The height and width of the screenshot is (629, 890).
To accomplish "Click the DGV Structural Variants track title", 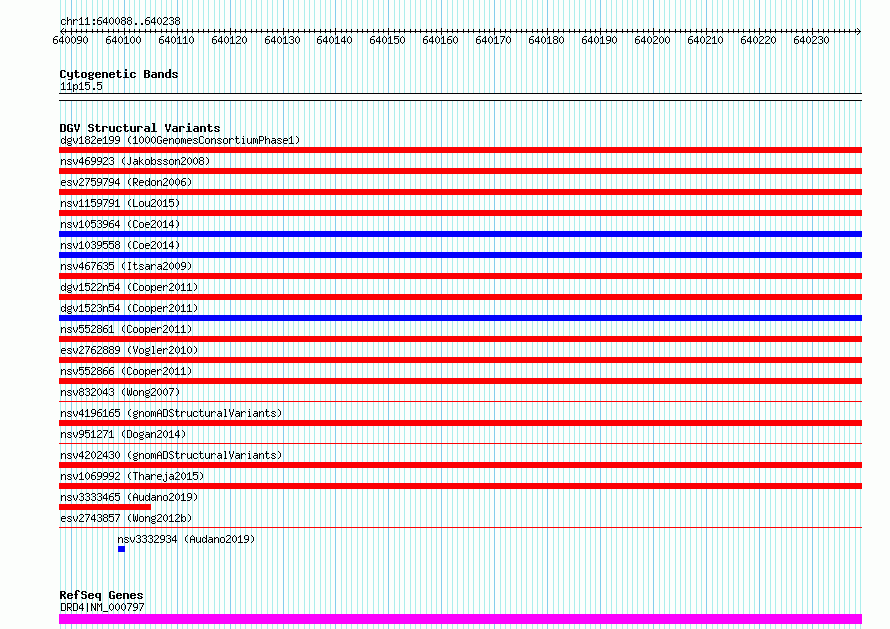I will click(140, 128).
